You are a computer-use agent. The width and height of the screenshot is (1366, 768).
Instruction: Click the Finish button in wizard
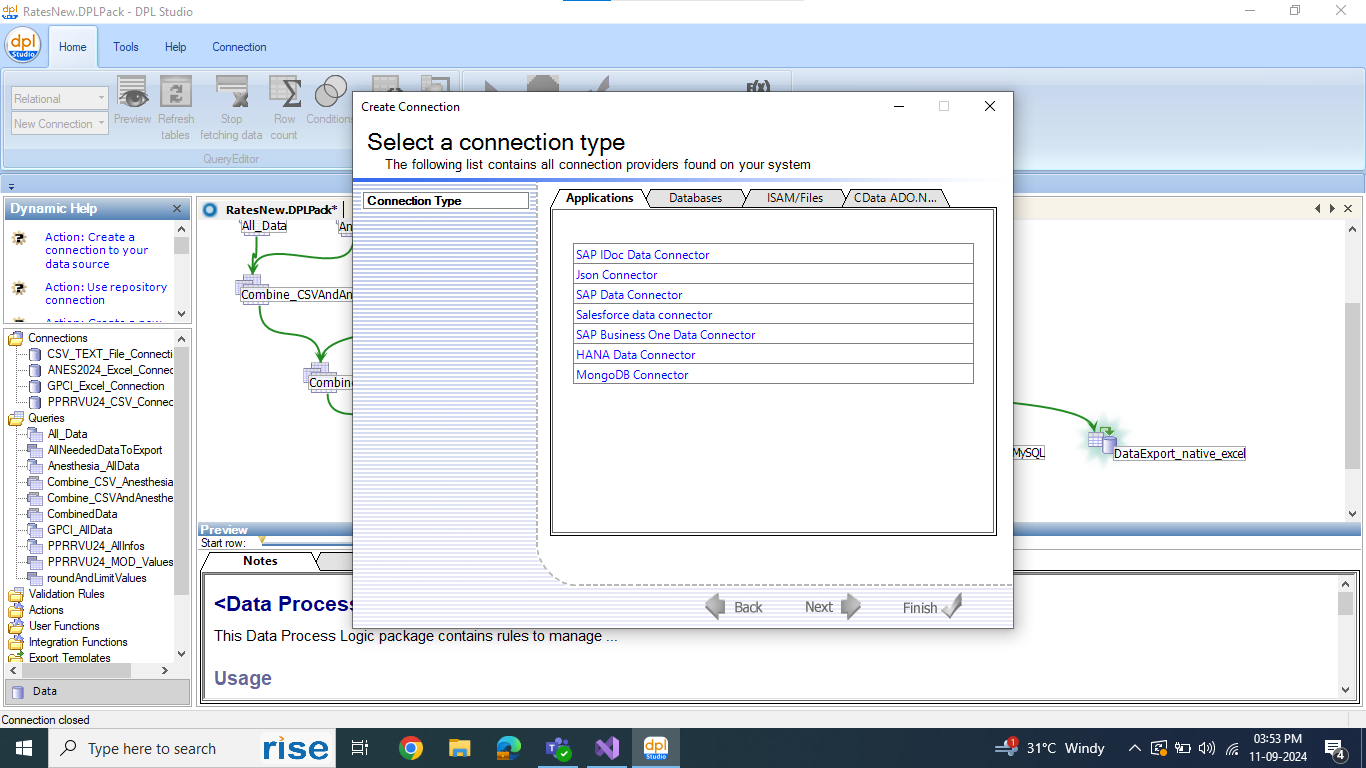tap(932, 607)
